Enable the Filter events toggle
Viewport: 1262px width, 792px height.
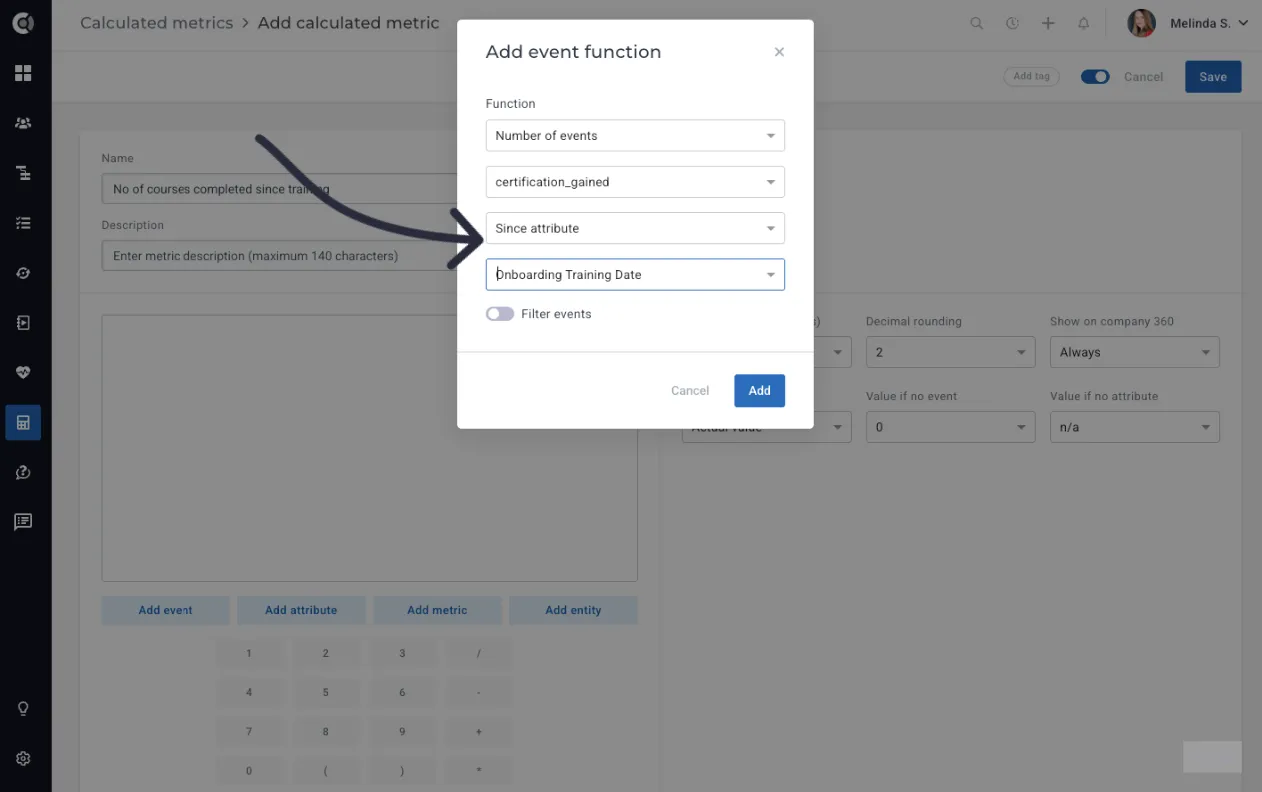click(x=500, y=314)
